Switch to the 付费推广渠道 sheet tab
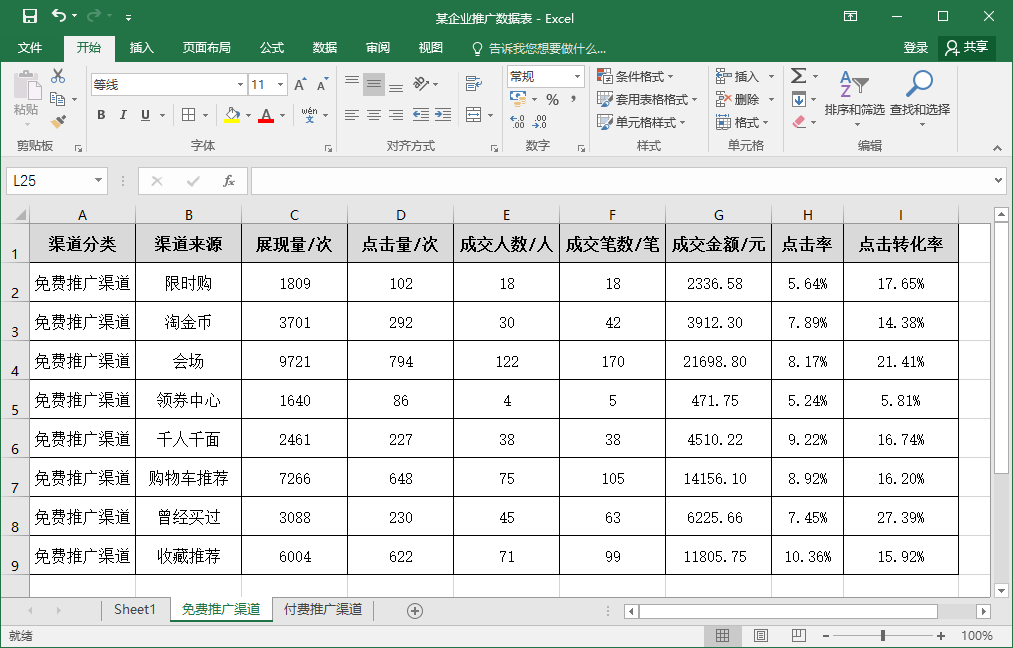 click(322, 610)
